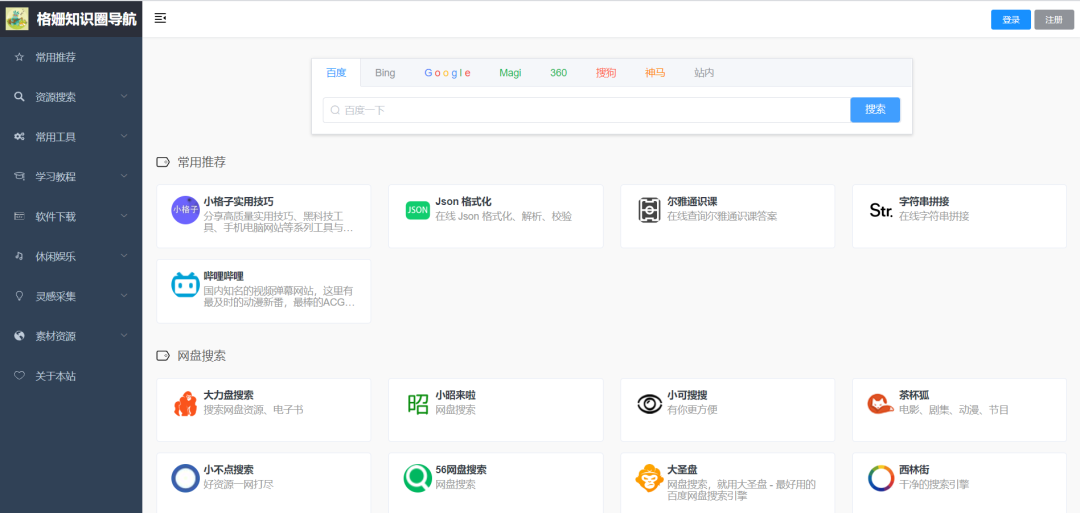Click the 格姗知识圈导航 site title
The image size is (1080, 513).
[87, 19]
